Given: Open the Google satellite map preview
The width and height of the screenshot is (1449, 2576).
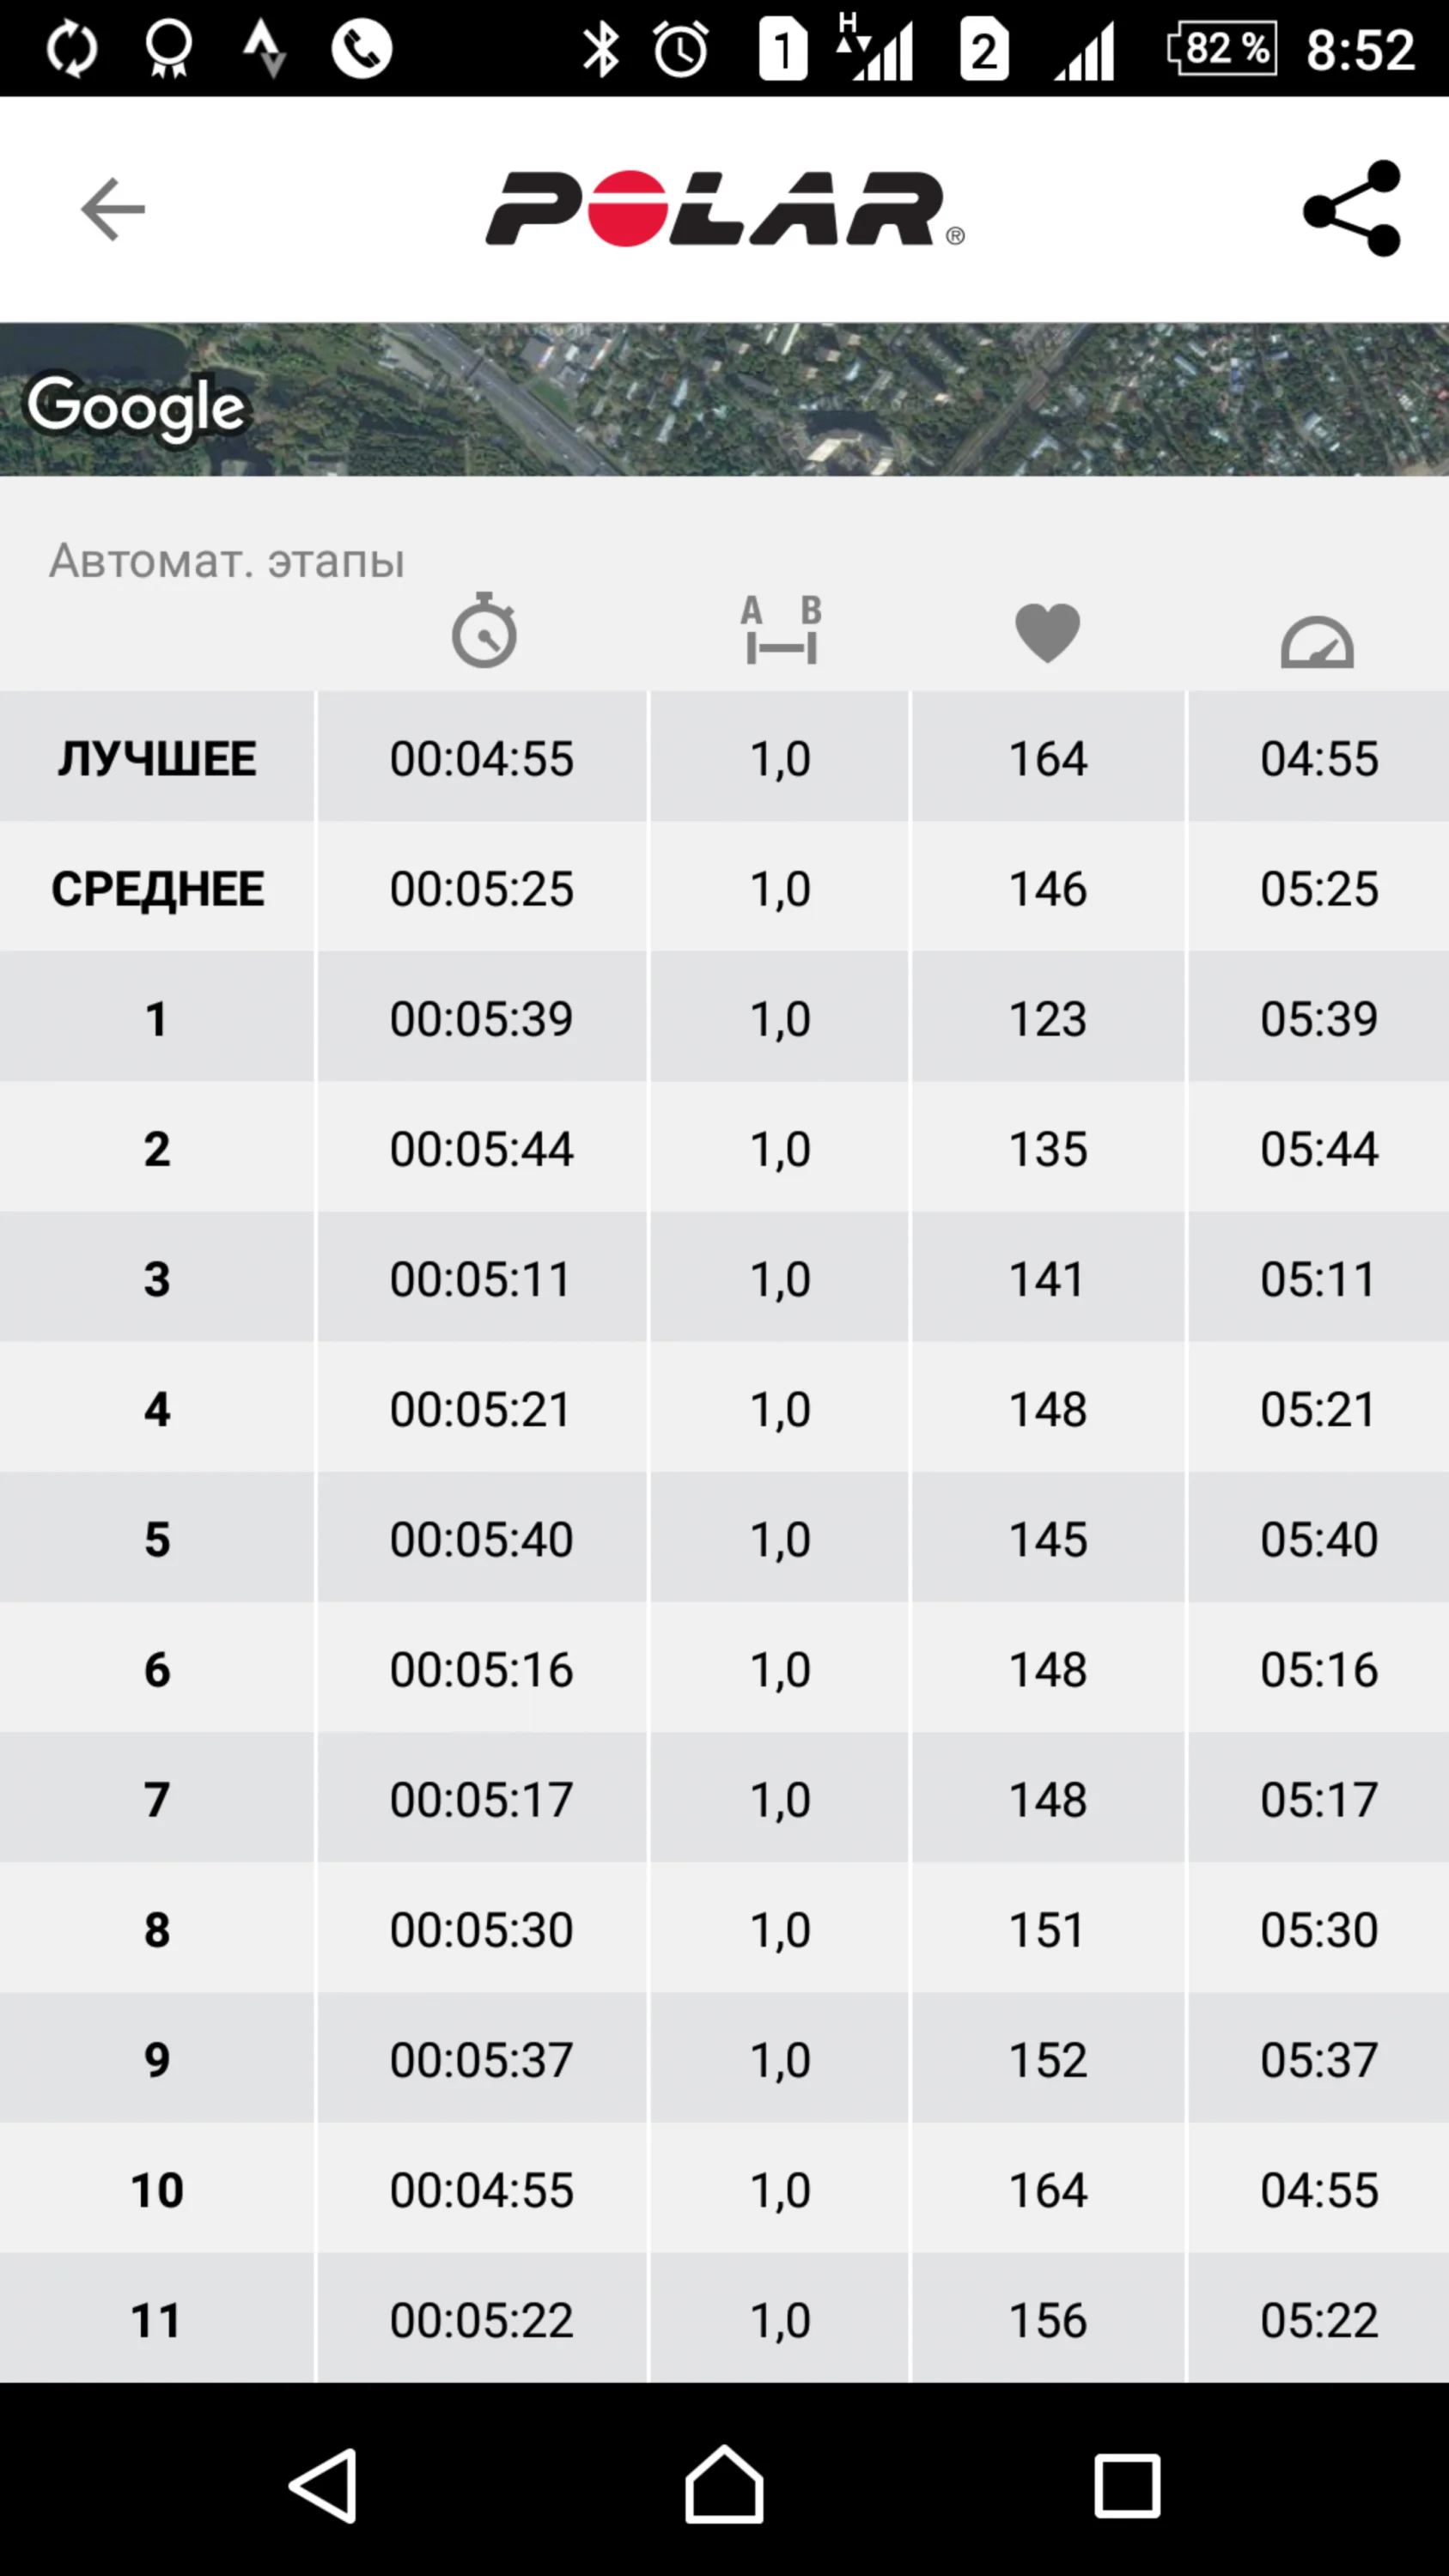Looking at the screenshot, I should [724, 399].
